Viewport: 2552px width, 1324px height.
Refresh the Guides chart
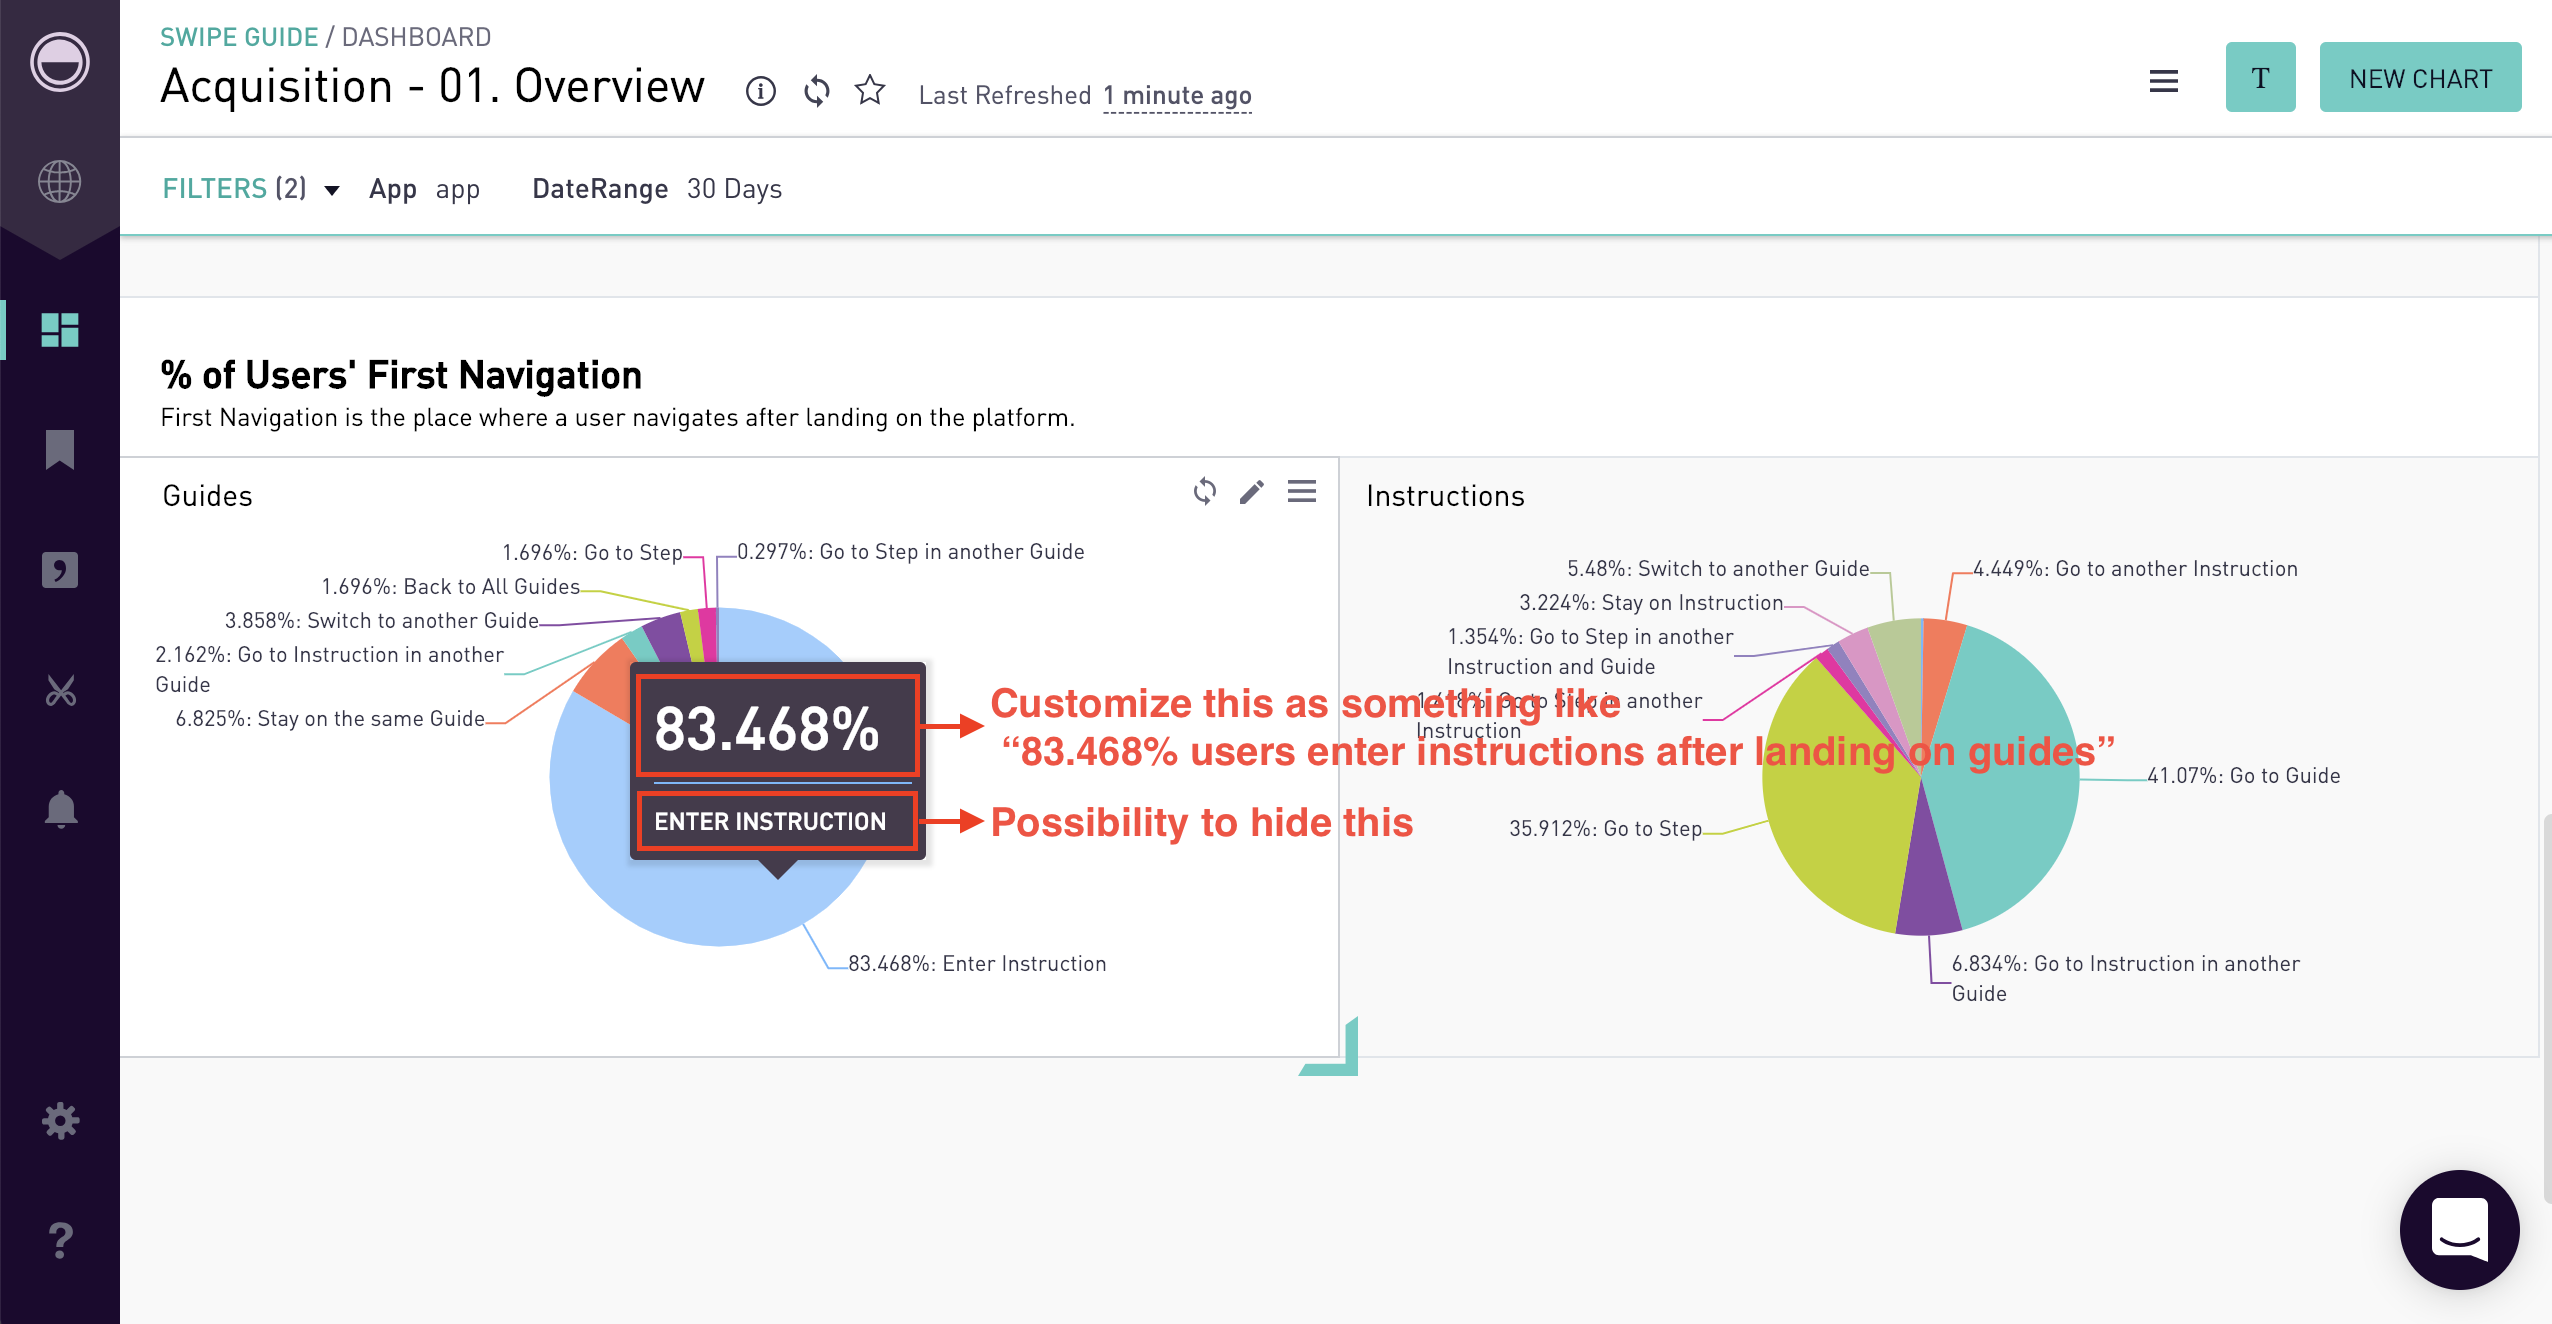1205,491
